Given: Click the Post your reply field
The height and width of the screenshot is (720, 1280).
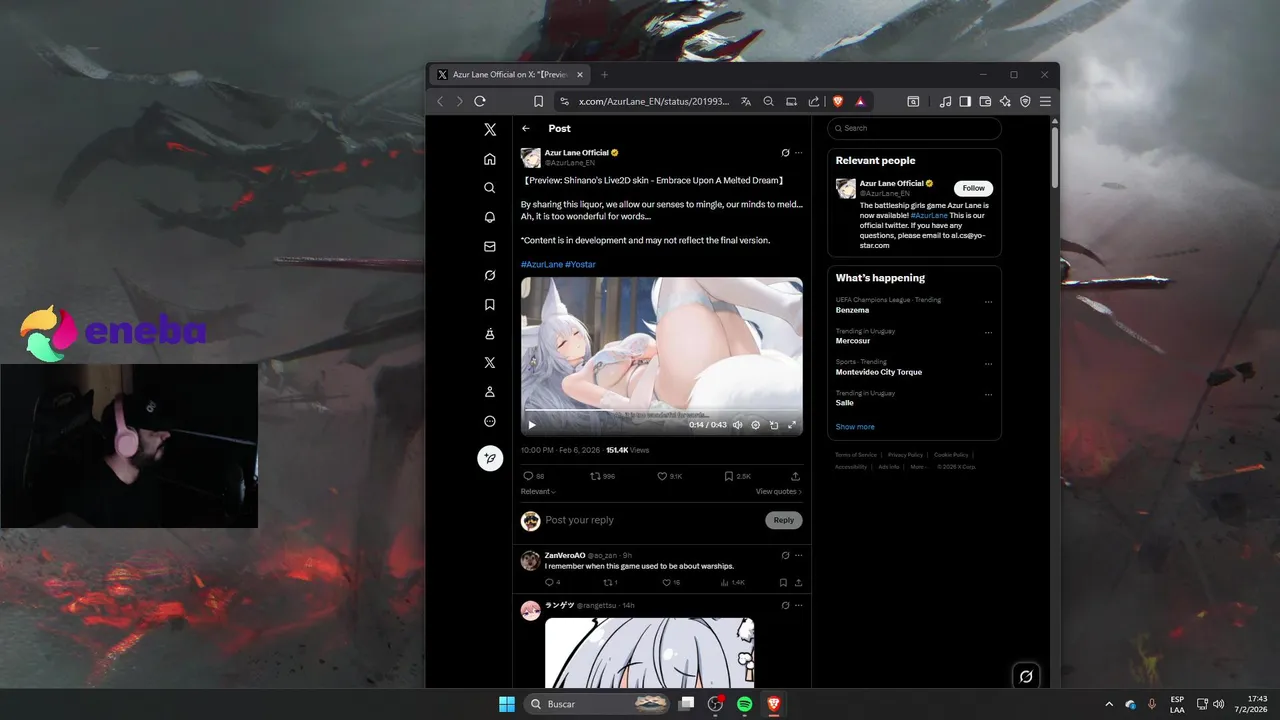Looking at the screenshot, I should [650, 520].
